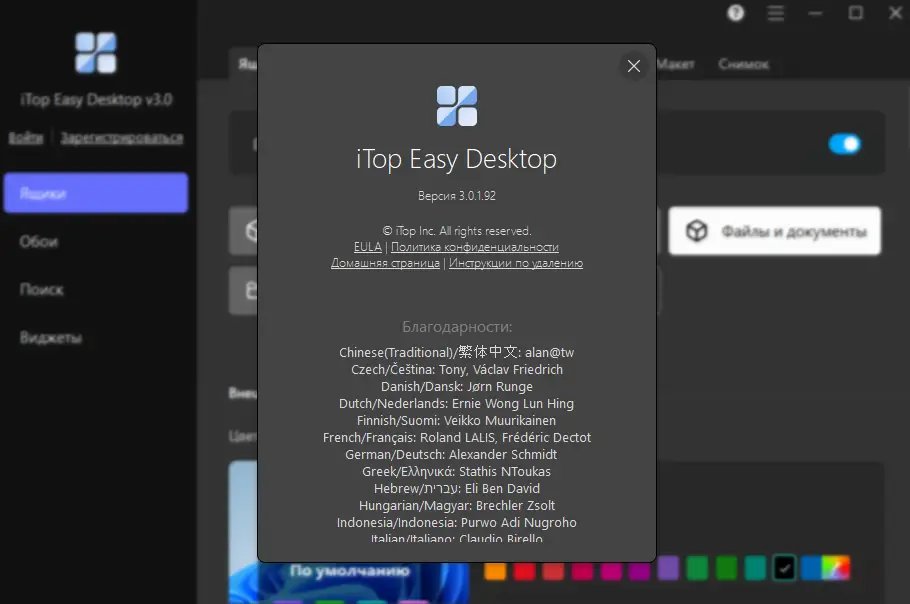Select Ящики in sidebar
Screen dimensions: 910x604
(96, 193)
